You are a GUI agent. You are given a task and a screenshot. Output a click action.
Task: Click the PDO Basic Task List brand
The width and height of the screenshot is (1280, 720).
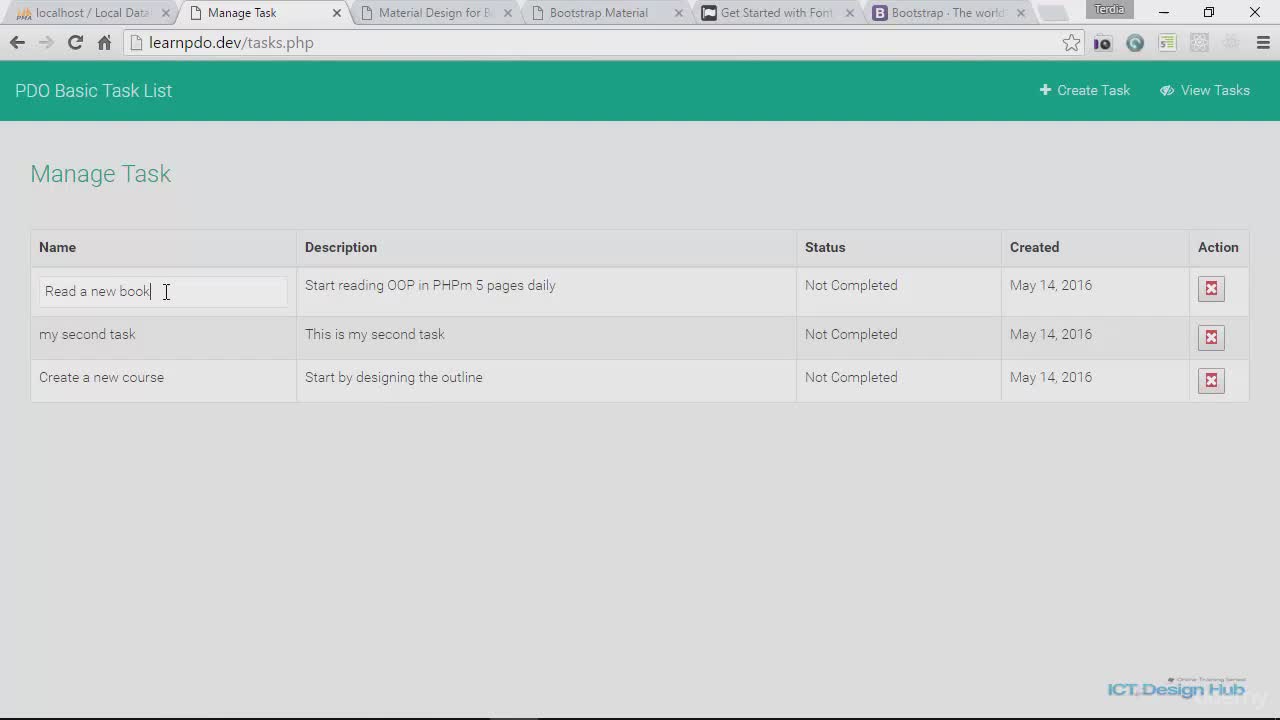click(x=93, y=90)
